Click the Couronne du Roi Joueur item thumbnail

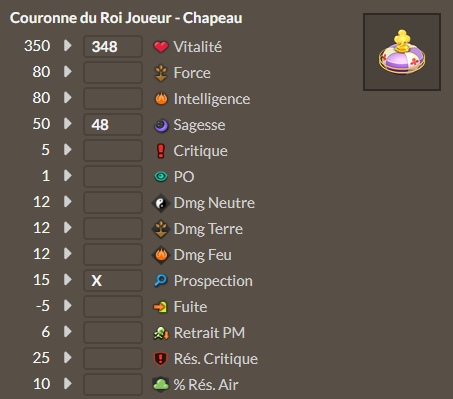[x=402, y=52]
